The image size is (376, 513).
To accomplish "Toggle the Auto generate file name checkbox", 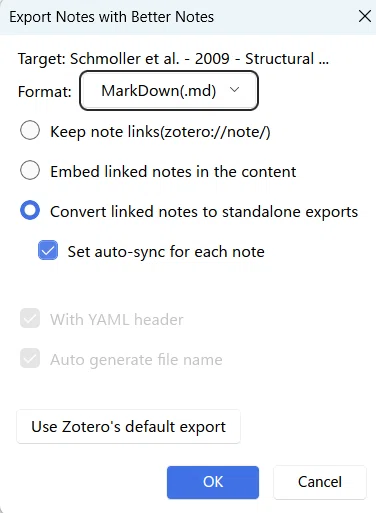I will point(30,358).
